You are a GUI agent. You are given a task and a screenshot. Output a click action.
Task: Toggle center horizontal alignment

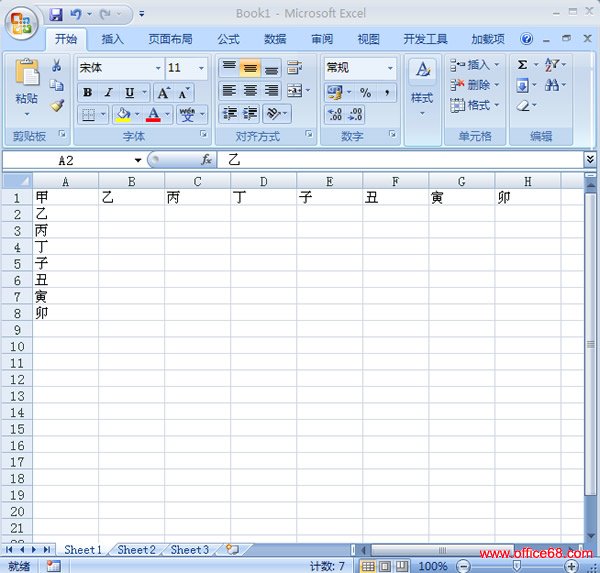point(250,91)
